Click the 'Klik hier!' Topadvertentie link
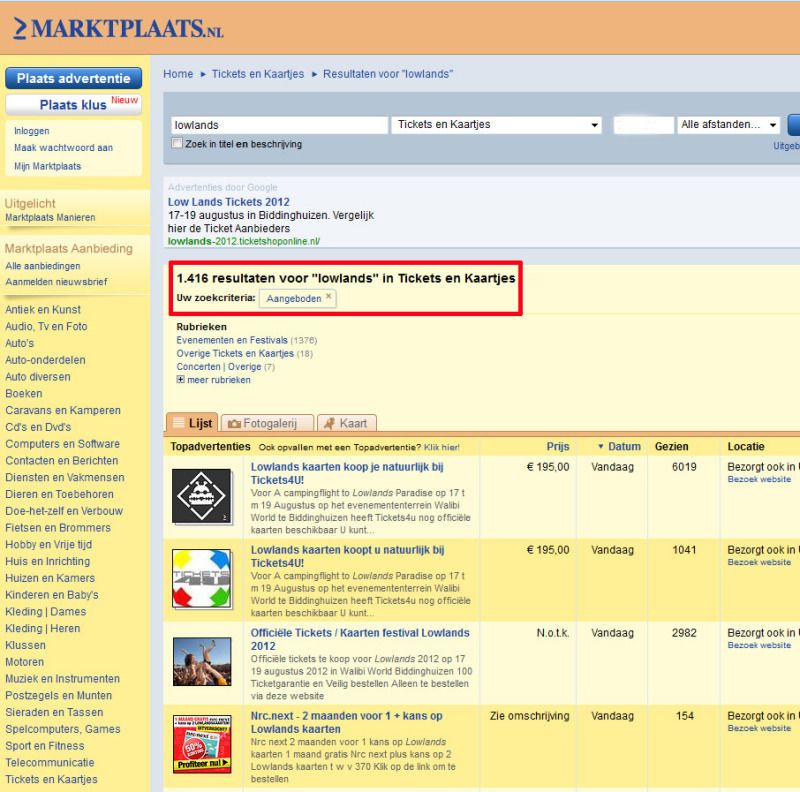 click(x=442, y=448)
